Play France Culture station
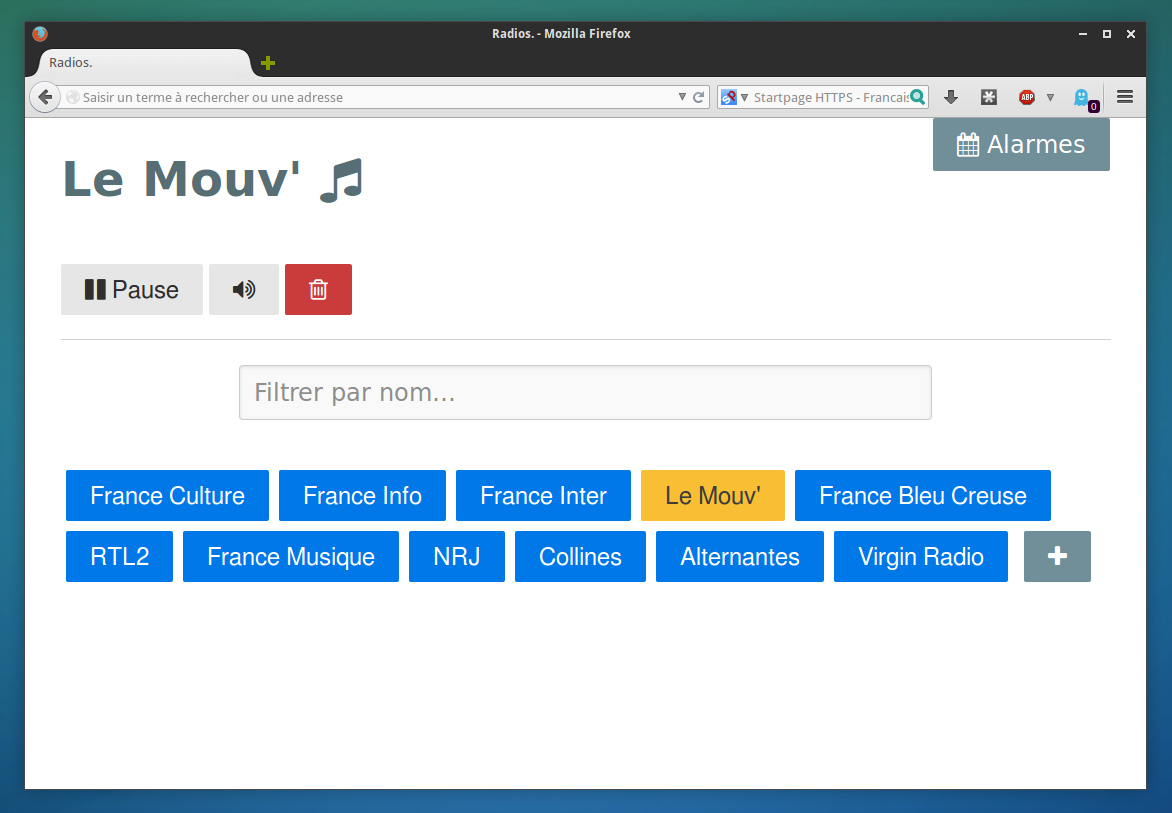Image resolution: width=1172 pixels, height=813 pixels. point(167,495)
